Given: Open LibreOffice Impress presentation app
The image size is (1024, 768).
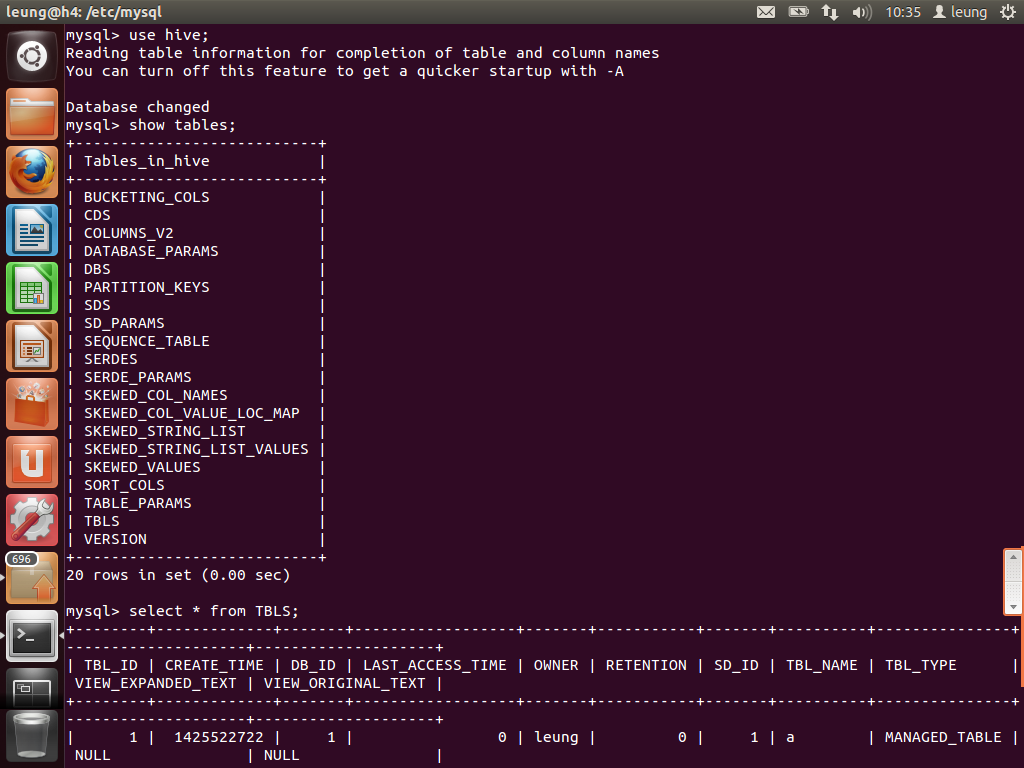Looking at the screenshot, I should coord(32,347).
